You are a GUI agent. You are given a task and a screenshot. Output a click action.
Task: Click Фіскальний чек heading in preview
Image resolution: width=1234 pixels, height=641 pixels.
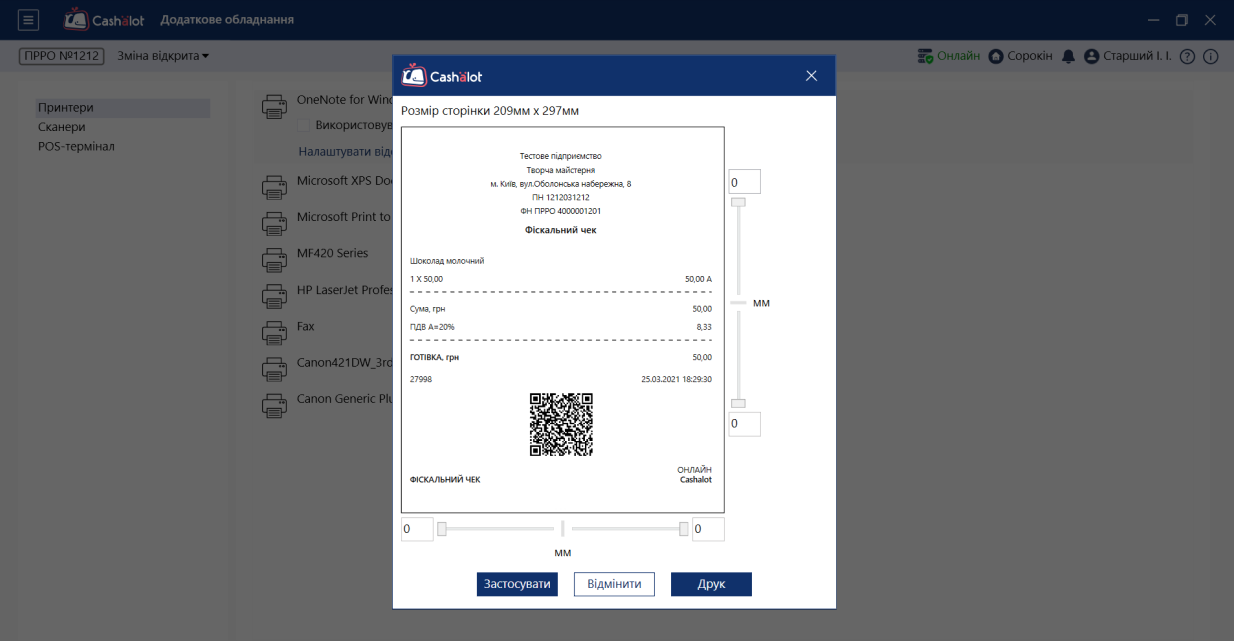(561, 230)
